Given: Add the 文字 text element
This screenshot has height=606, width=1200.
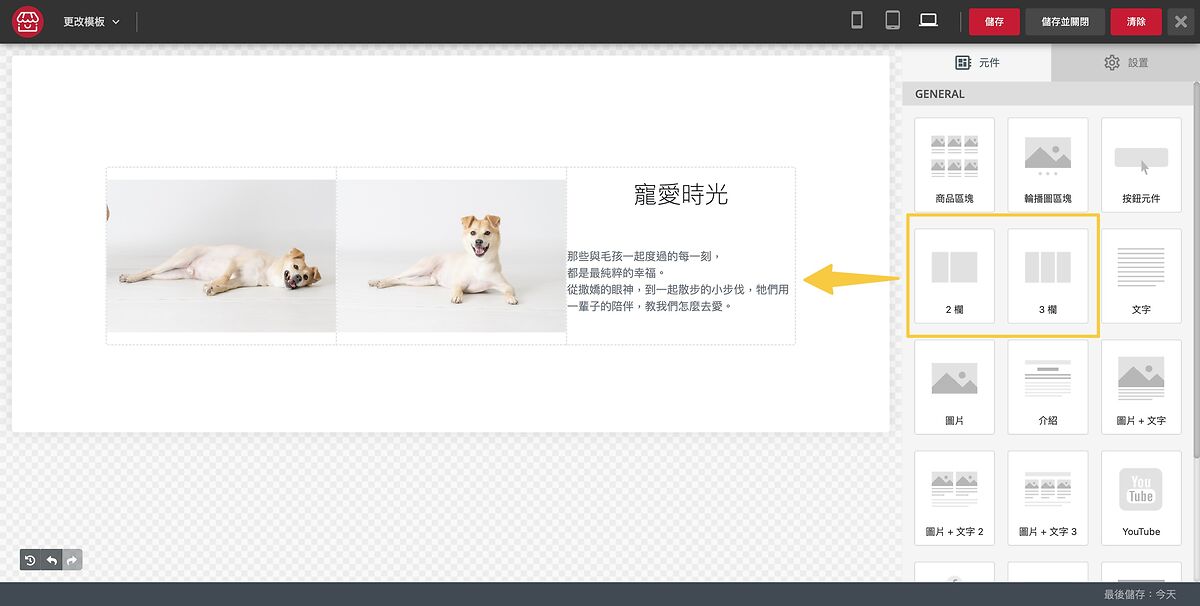Looking at the screenshot, I should click(1141, 276).
